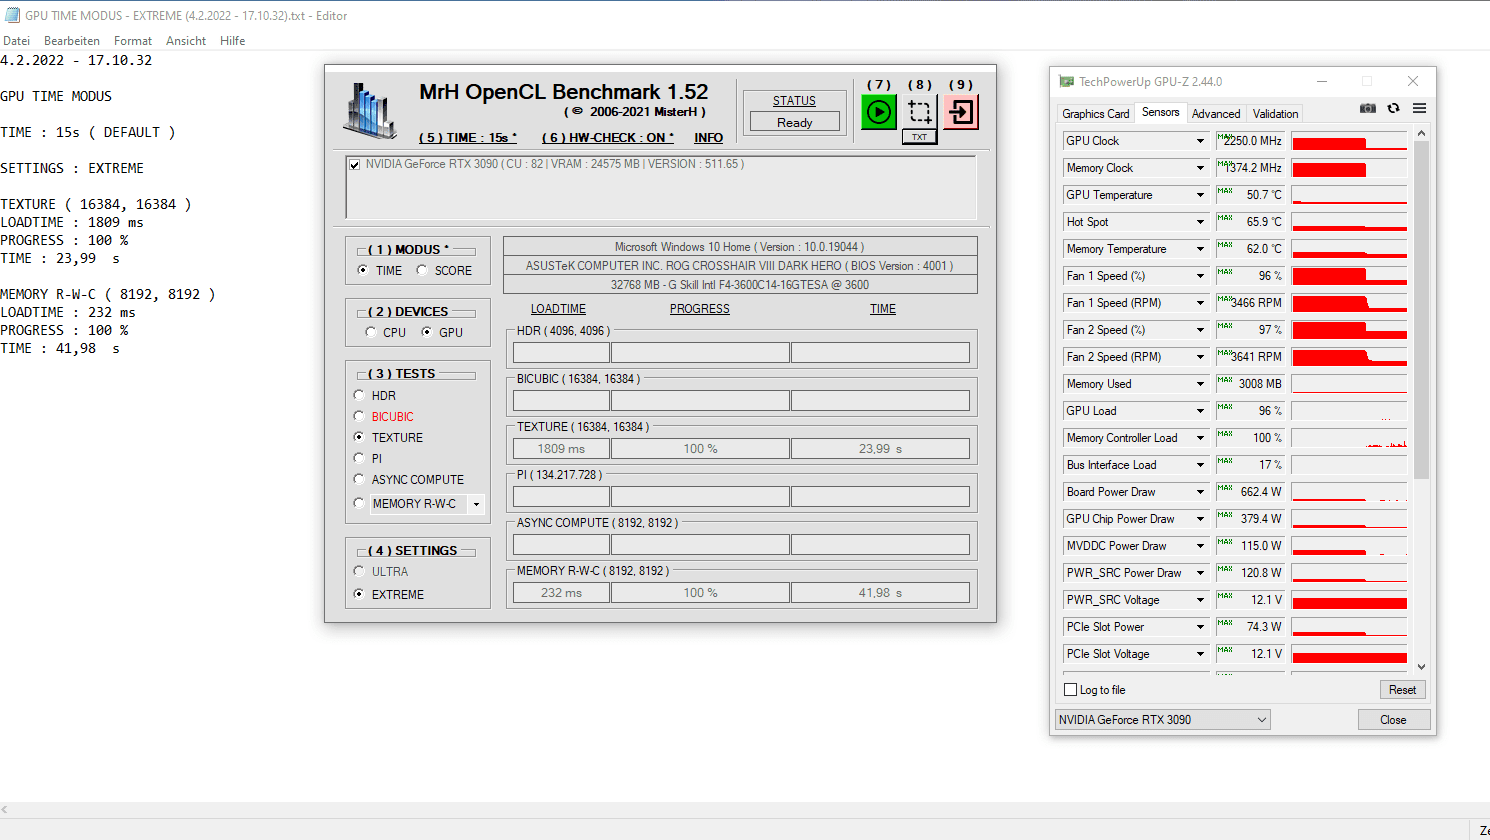The image size is (1490, 840).
Task: Open GPU Clock sensor dropdown
Action: [1200, 141]
